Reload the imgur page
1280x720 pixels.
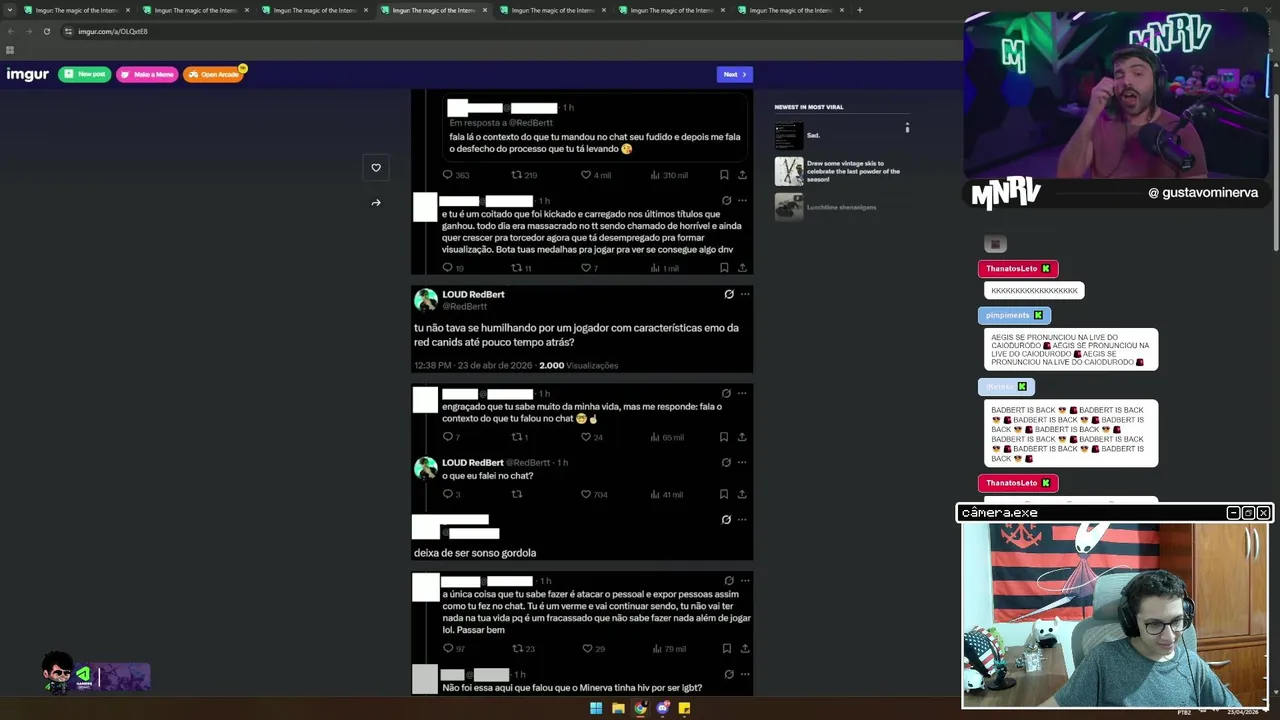click(46, 31)
